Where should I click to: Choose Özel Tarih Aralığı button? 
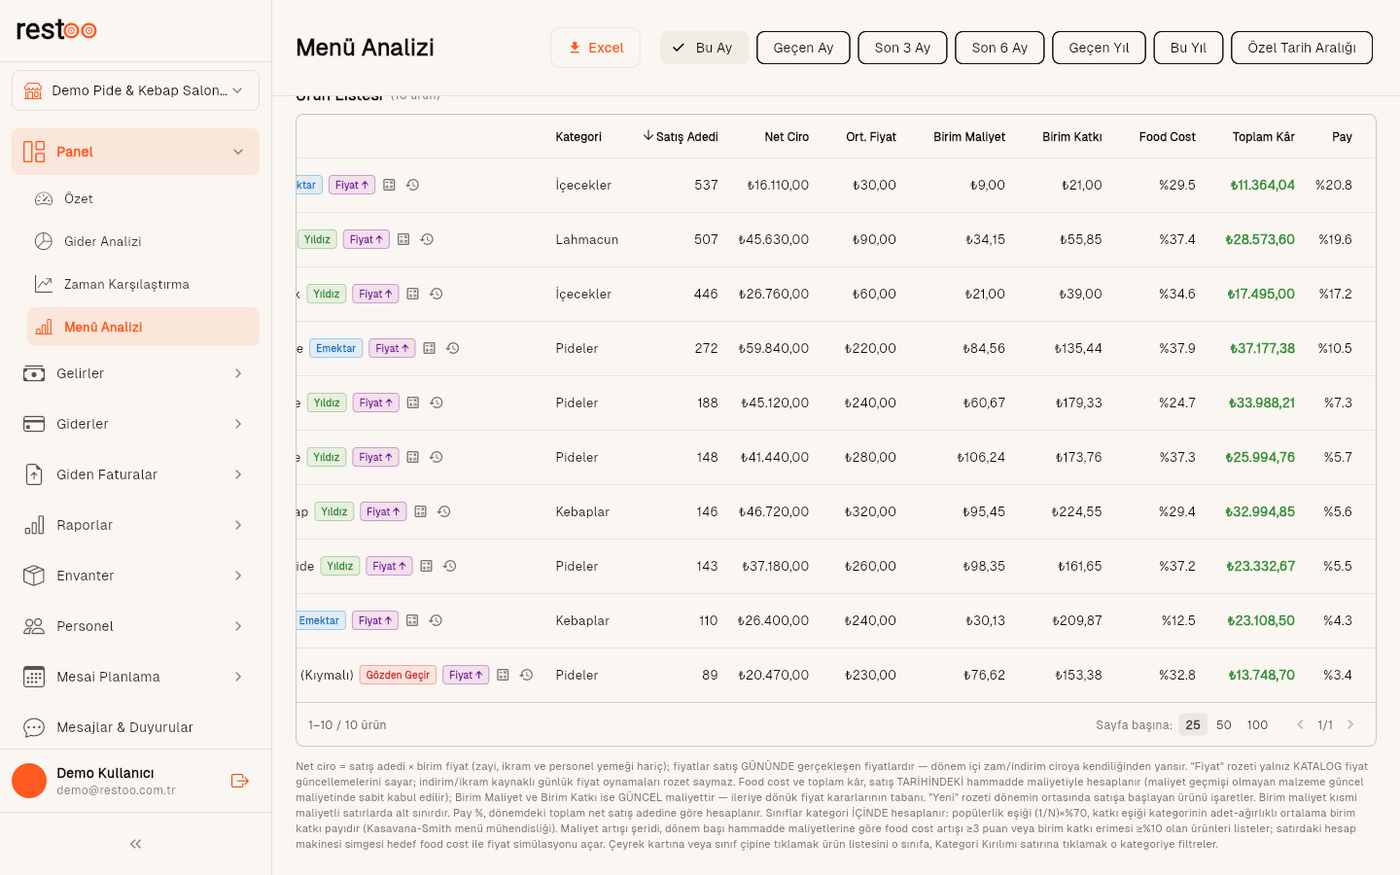(1301, 48)
